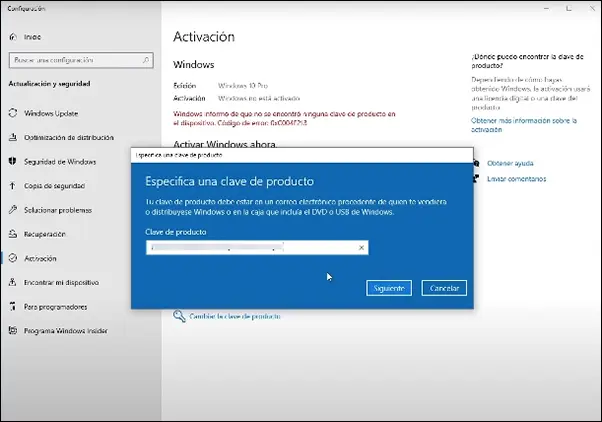Open Encontrar mi dispositivo section
The width and height of the screenshot is (602, 422).
(x=61, y=283)
